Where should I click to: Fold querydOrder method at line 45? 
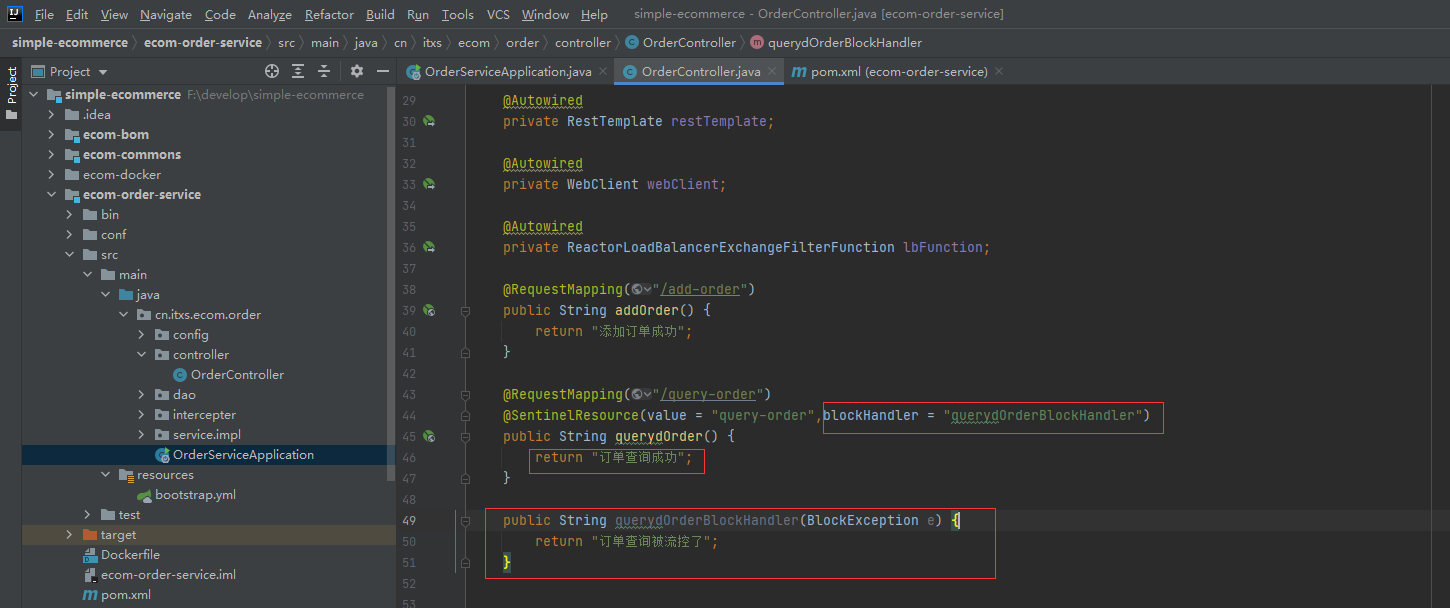coord(465,436)
